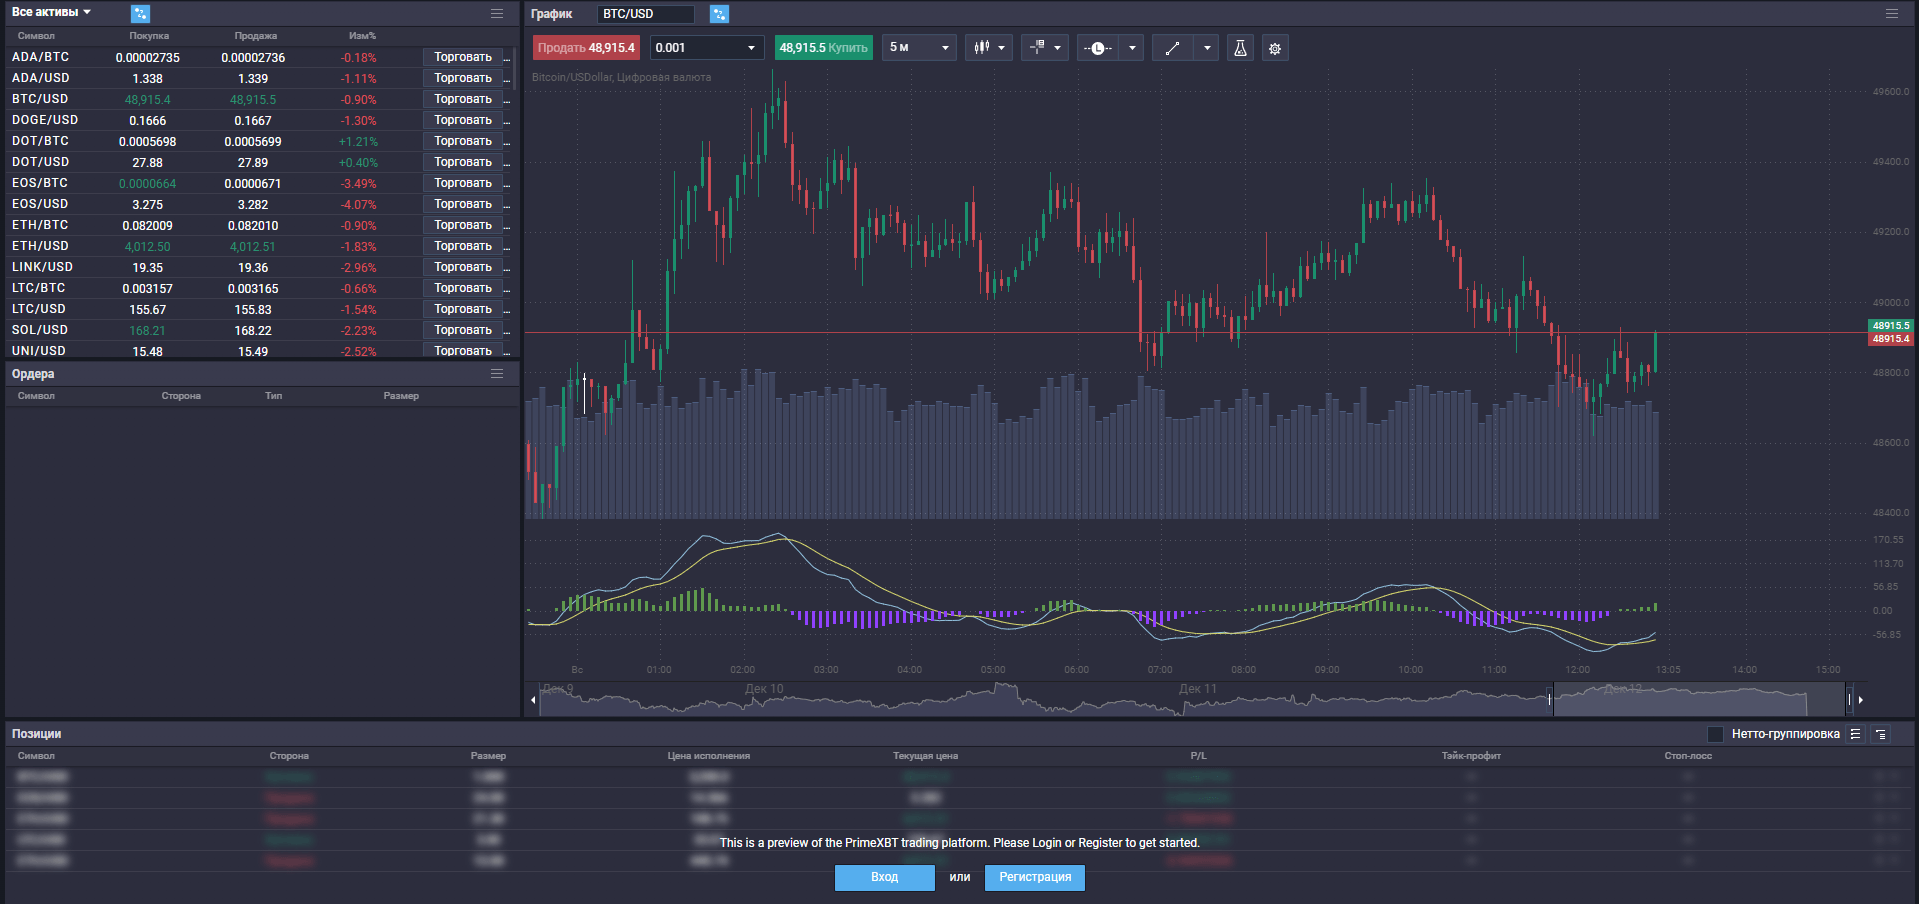This screenshot has width=1919, height=904.
Task: Select the candlestick chart type icon
Action: pyautogui.click(x=982, y=47)
